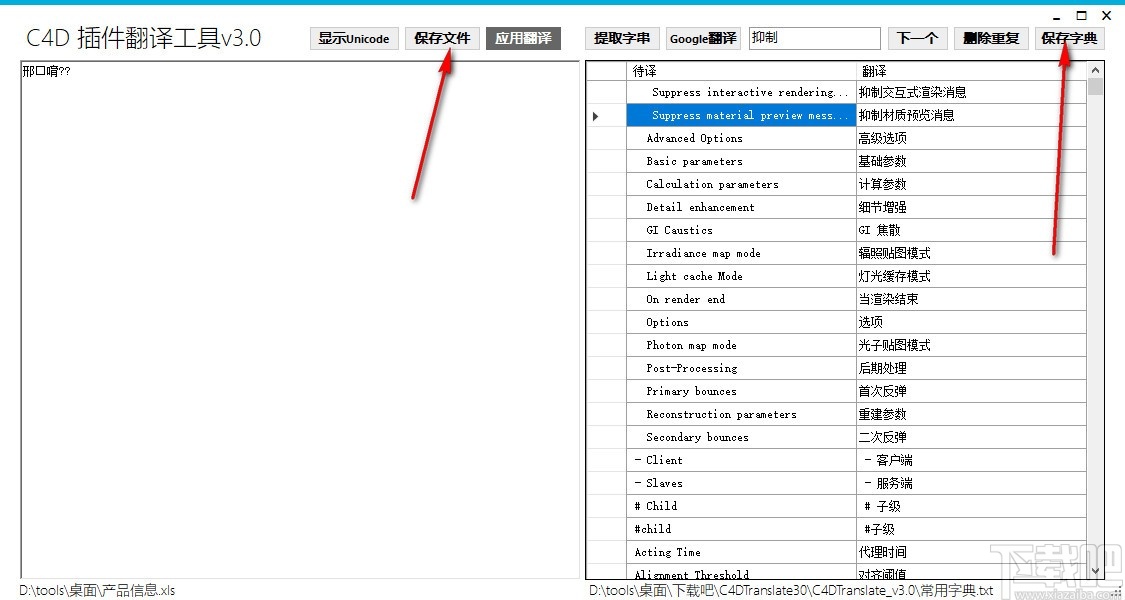This screenshot has height=600, width=1125.
Task: Select the 'Secondary bounces' cell
Action: coord(741,437)
